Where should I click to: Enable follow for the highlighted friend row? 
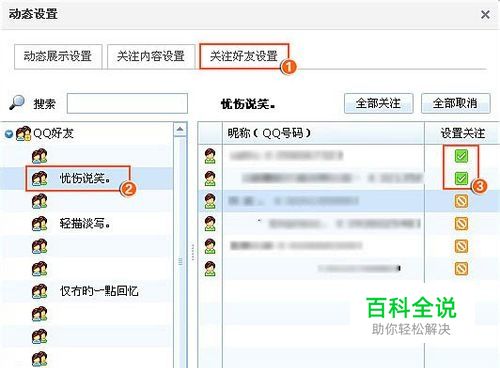[x=461, y=201]
